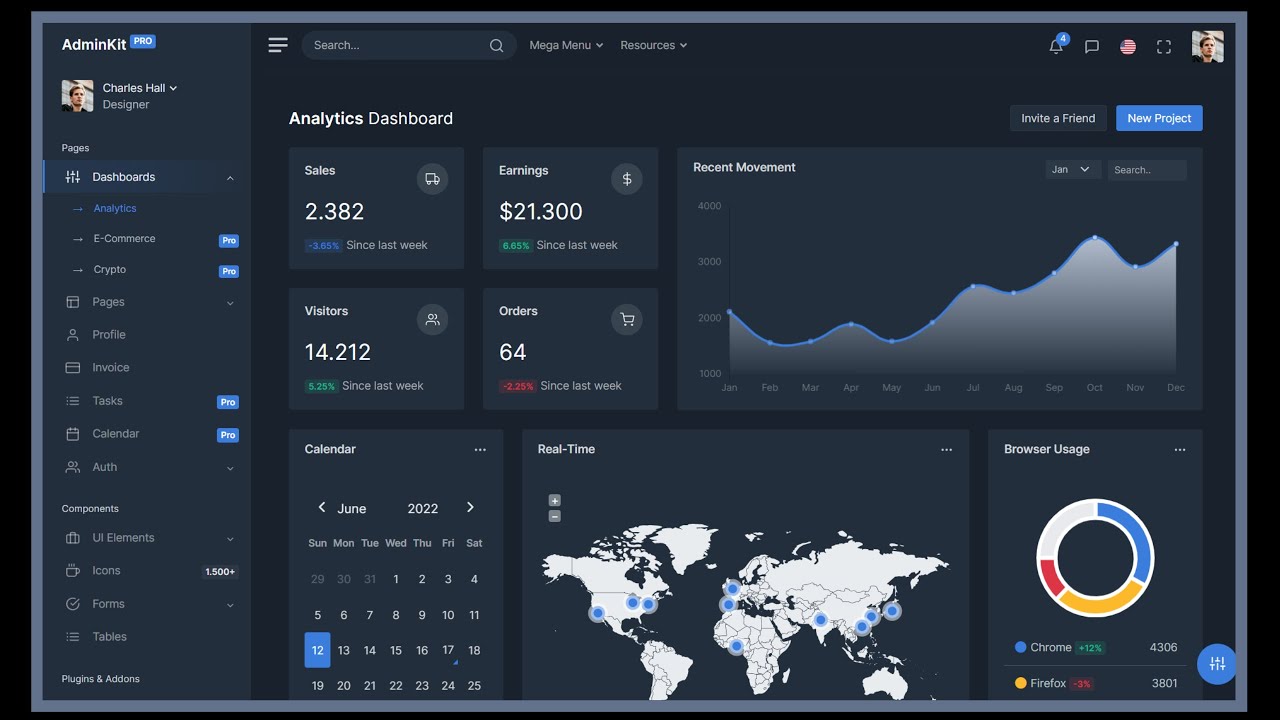Click the Chrome 4306 value

click(x=1164, y=648)
